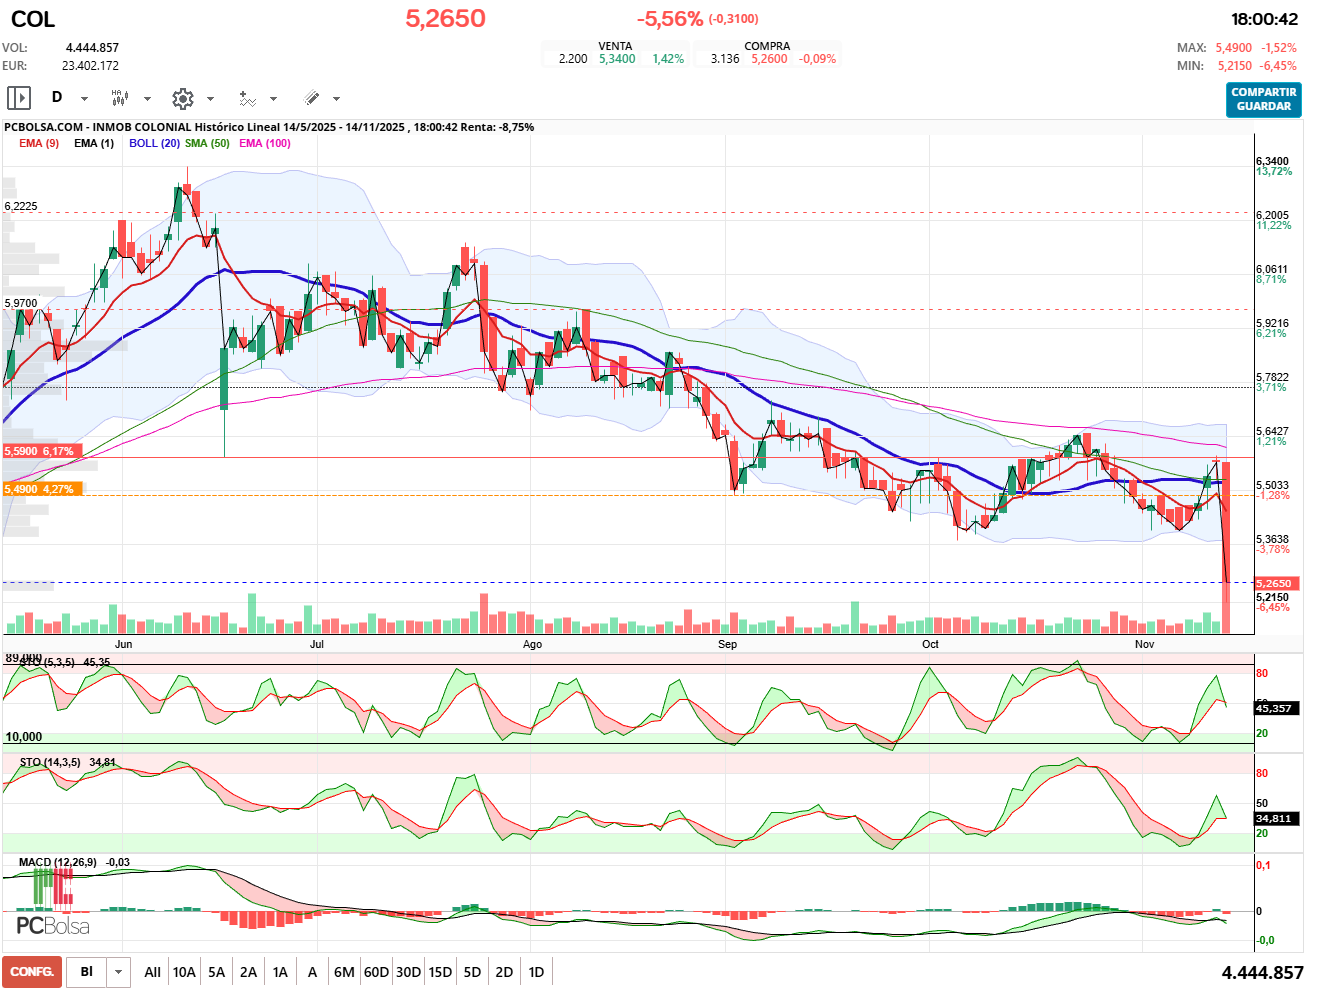1317x993 pixels.
Task: Toggle the SMA (50) indicator label
Action: click(207, 143)
